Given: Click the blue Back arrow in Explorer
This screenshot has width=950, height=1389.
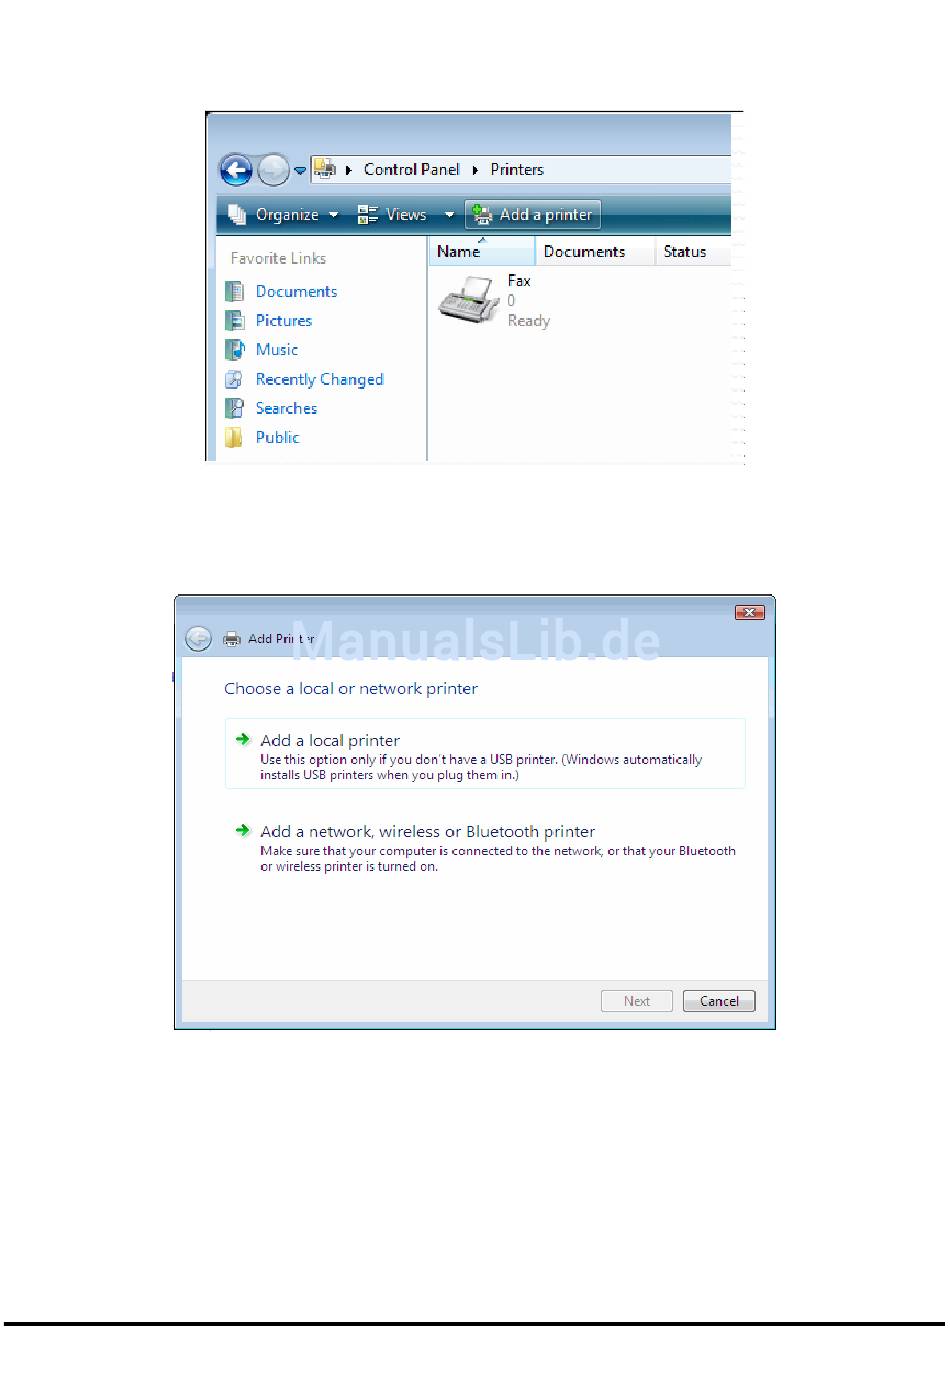Looking at the screenshot, I should coord(236,170).
